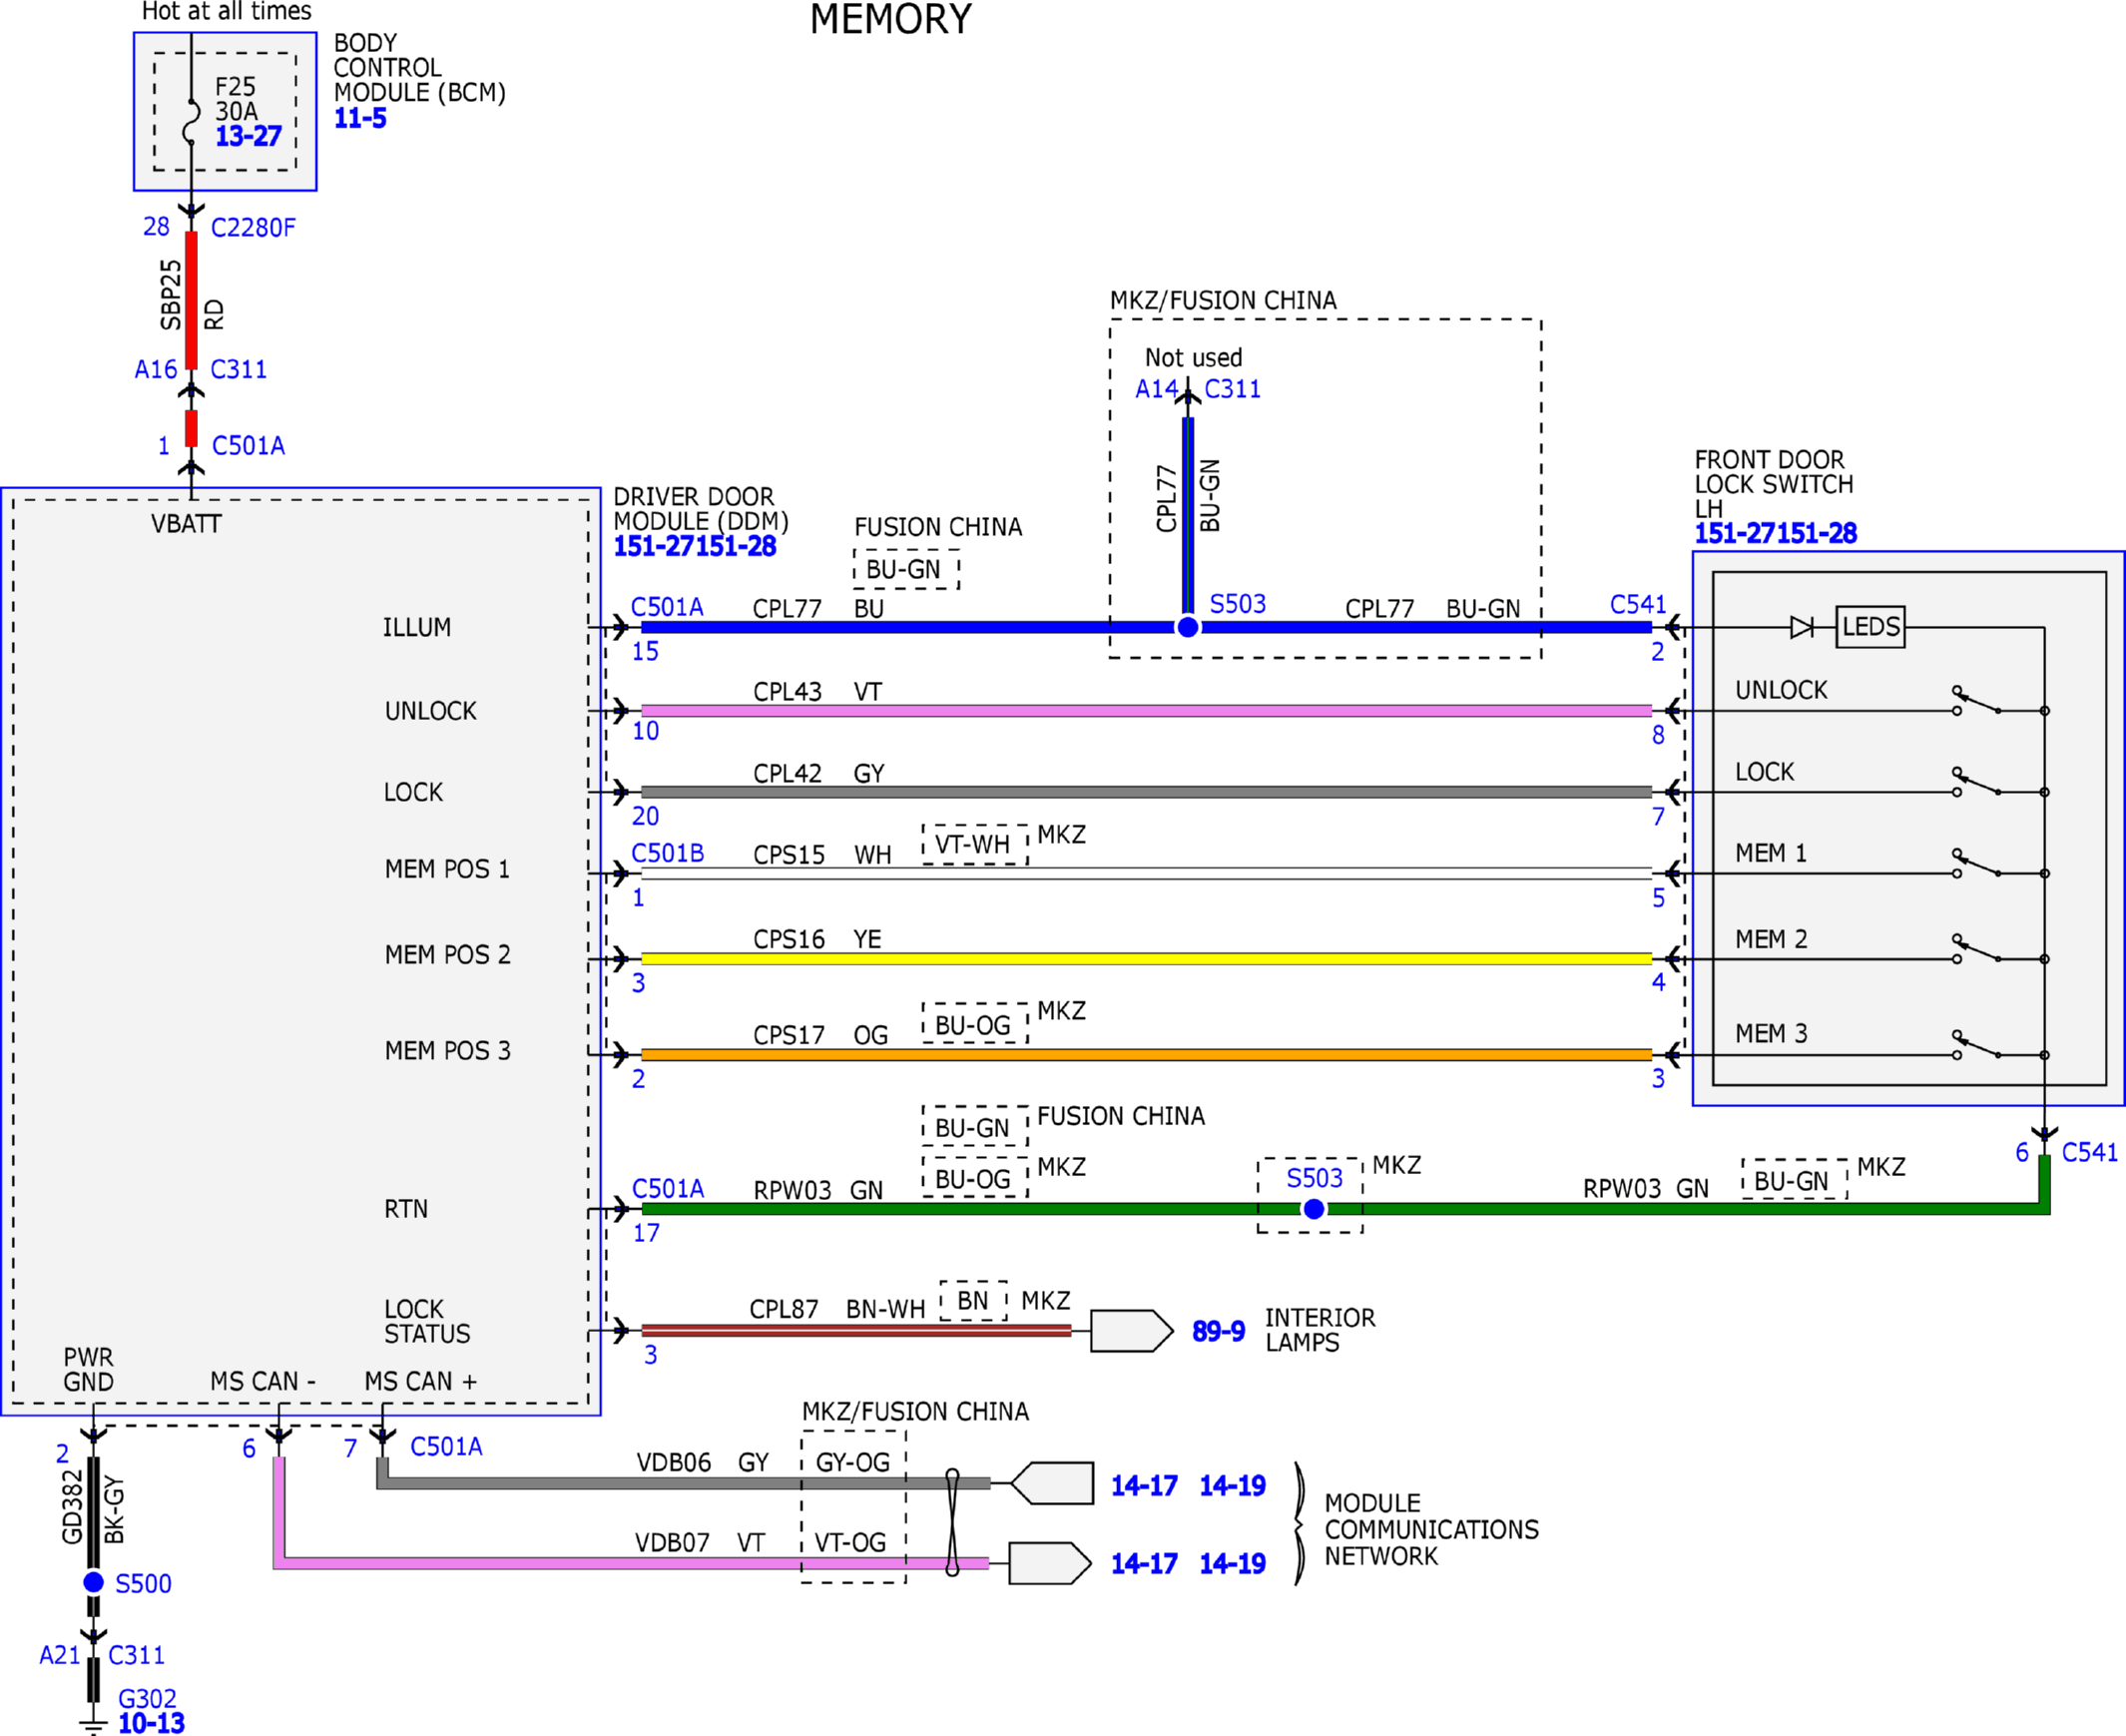Click the MEM 1 switch contact symbol
The height and width of the screenshot is (1736, 2126).
(1978, 863)
